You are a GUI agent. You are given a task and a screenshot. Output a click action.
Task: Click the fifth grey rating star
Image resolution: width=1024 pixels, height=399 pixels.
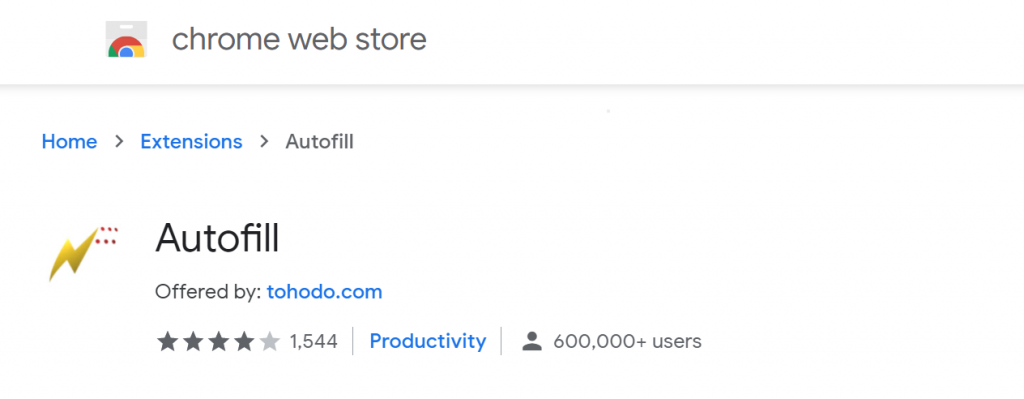point(269,341)
